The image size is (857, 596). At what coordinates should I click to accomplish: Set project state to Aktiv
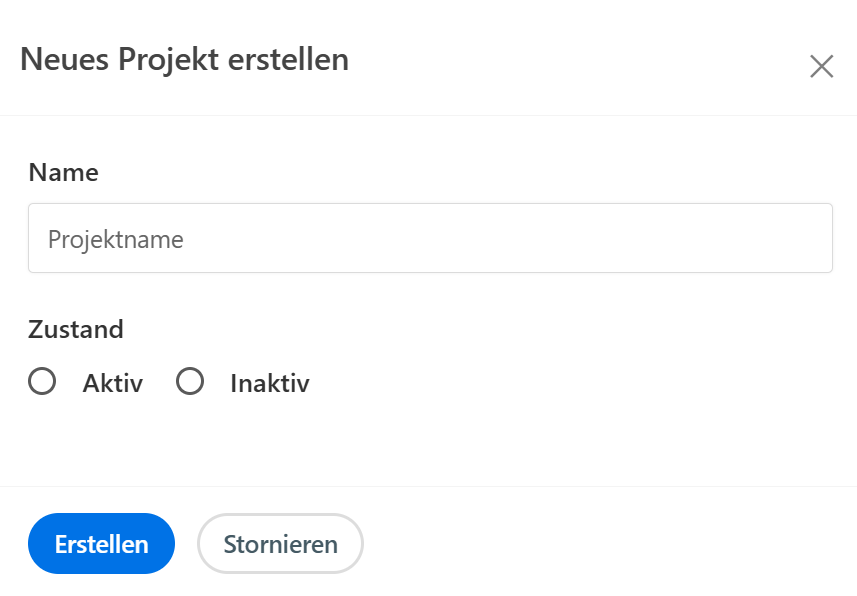pyautogui.click(x=42, y=382)
